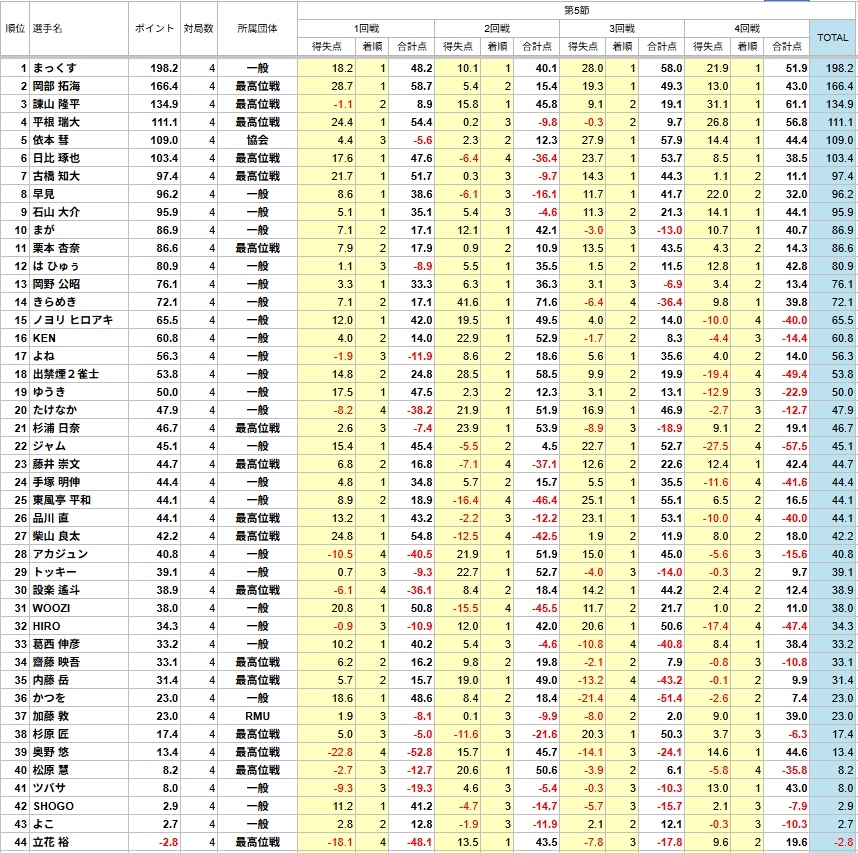Select player name トッキー

(x=55, y=572)
